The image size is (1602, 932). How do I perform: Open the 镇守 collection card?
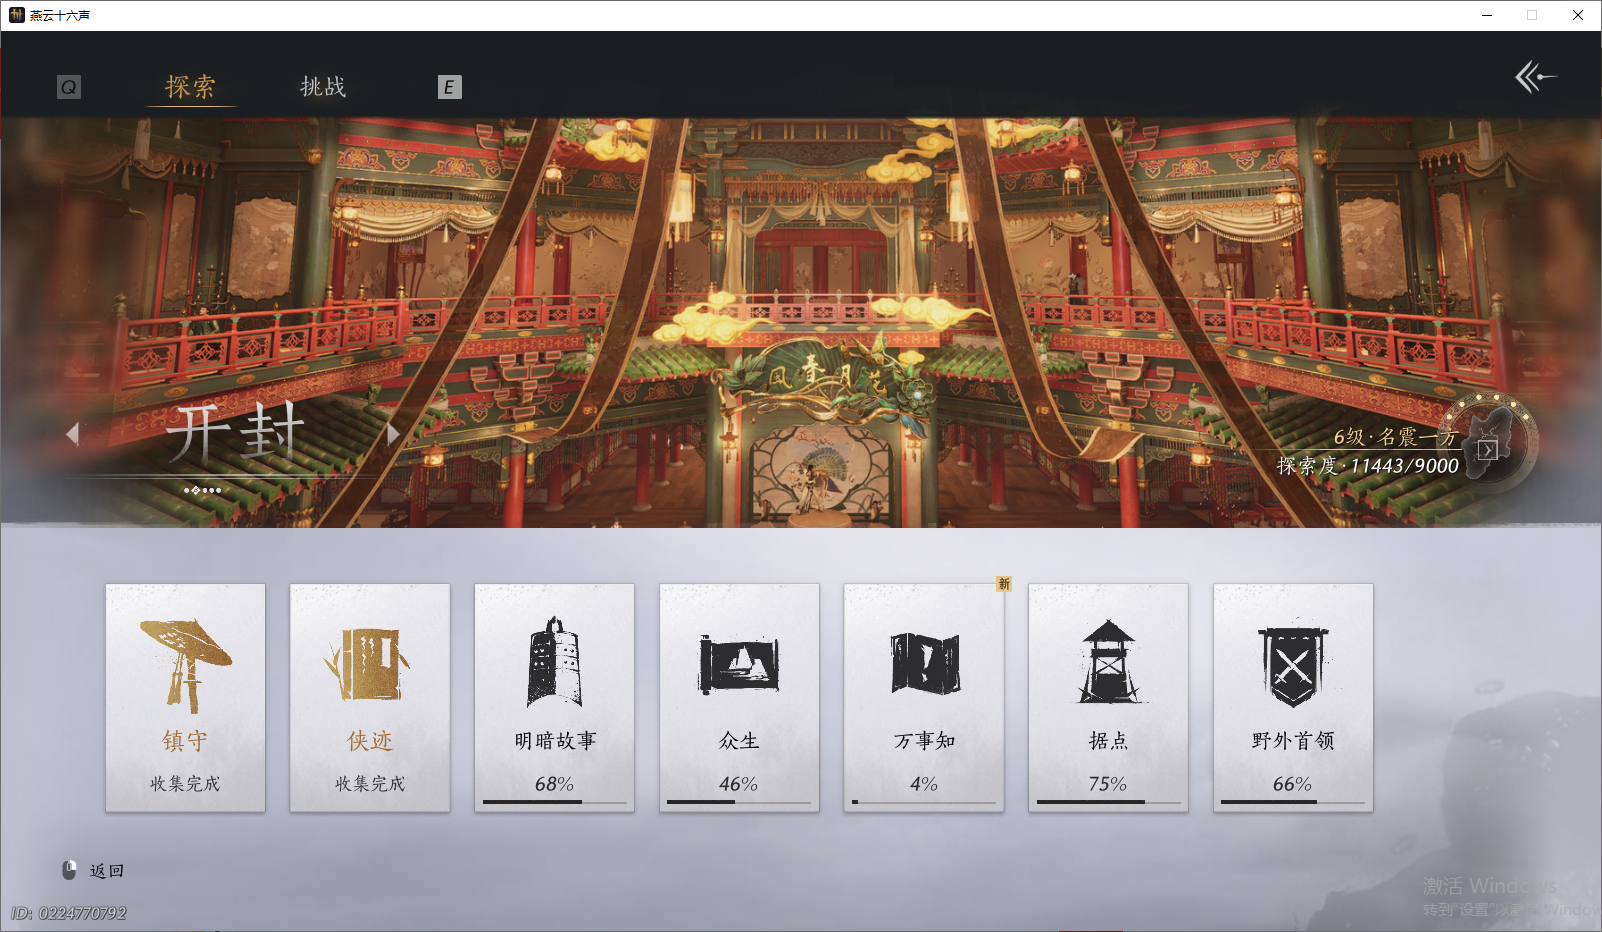coord(184,697)
